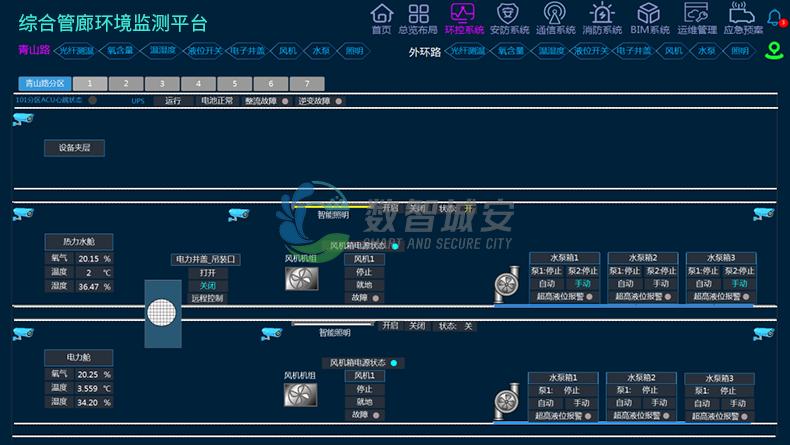Click the green location pin icon
790x445 pixels.
tap(773, 50)
